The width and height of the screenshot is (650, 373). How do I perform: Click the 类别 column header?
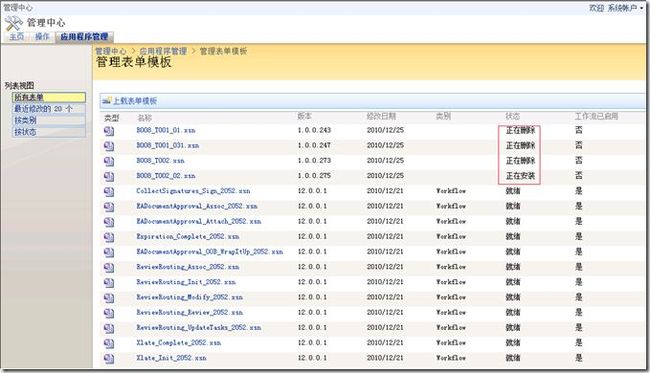[x=443, y=116]
